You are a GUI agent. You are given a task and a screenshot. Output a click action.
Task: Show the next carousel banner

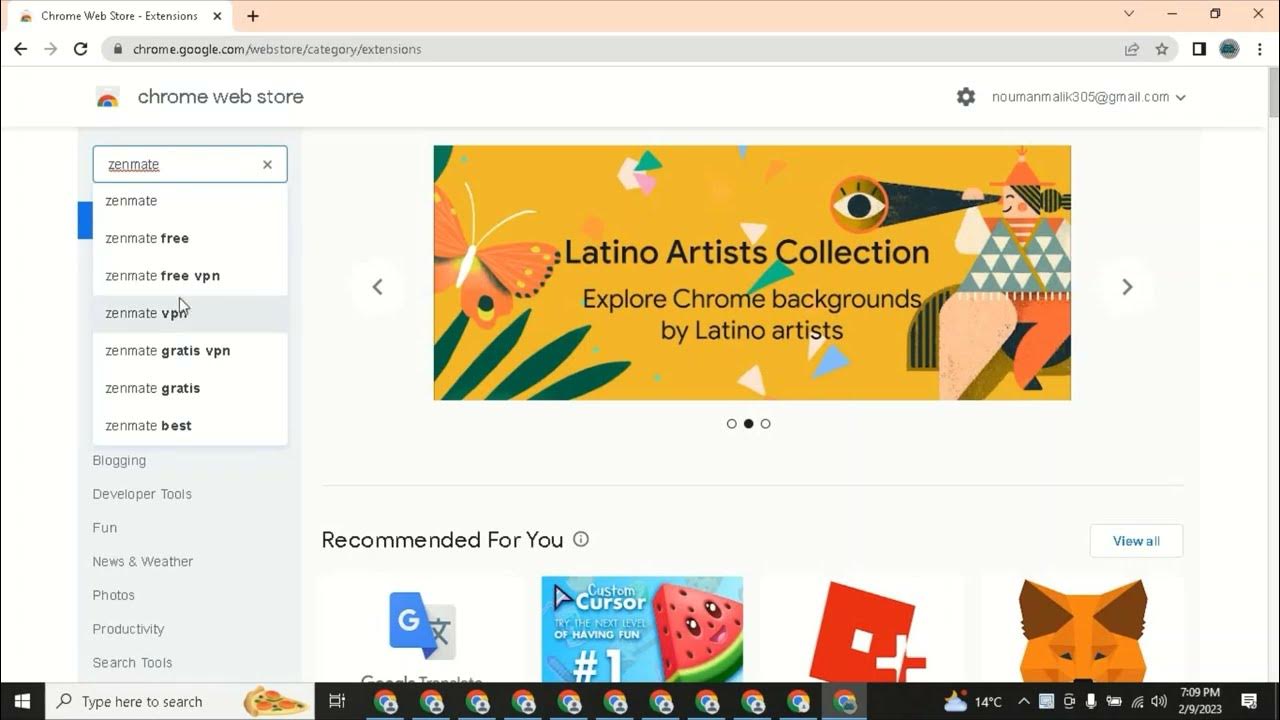pyautogui.click(x=1127, y=287)
